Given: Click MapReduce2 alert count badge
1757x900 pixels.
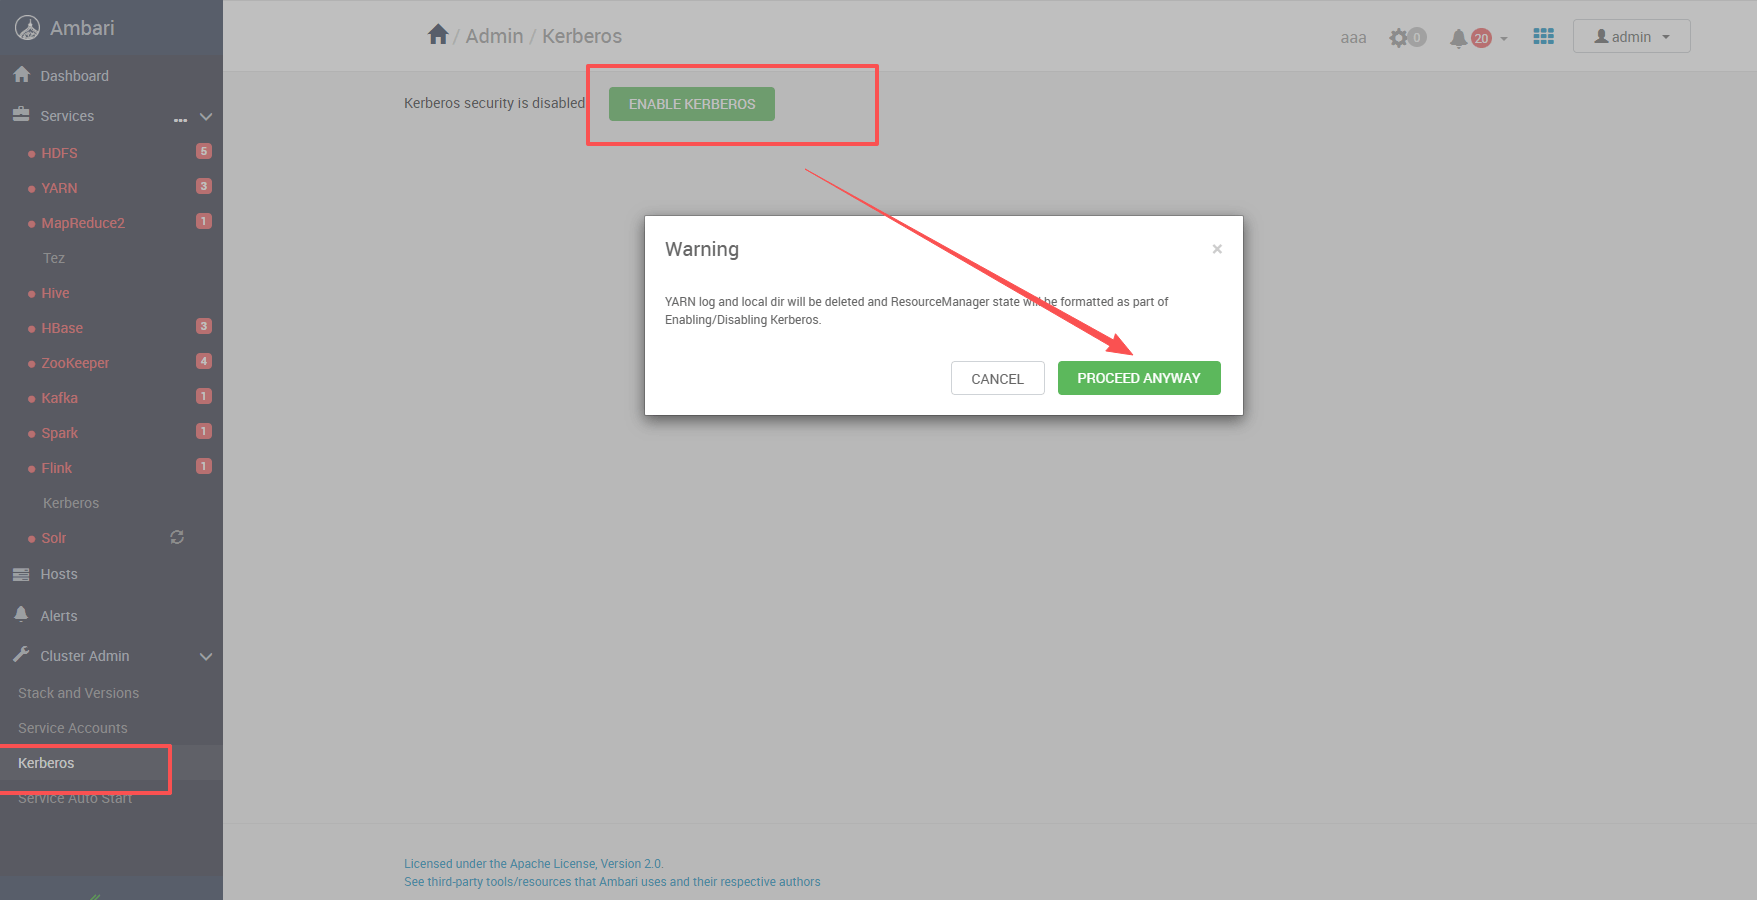Looking at the screenshot, I should point(204,222).
